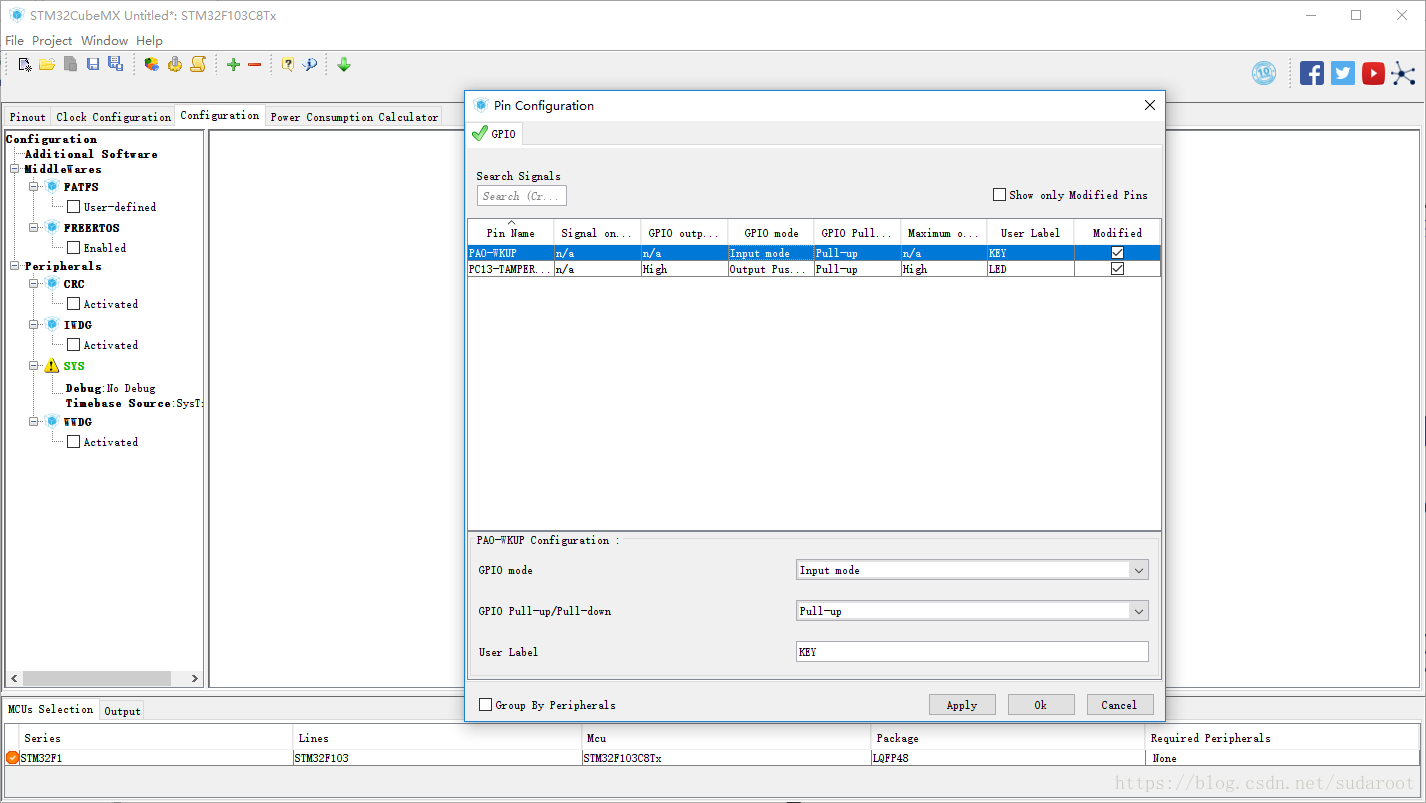Click the Save Project disk icon
Viewport: 1426px width, 803px height.
[93, 64]
